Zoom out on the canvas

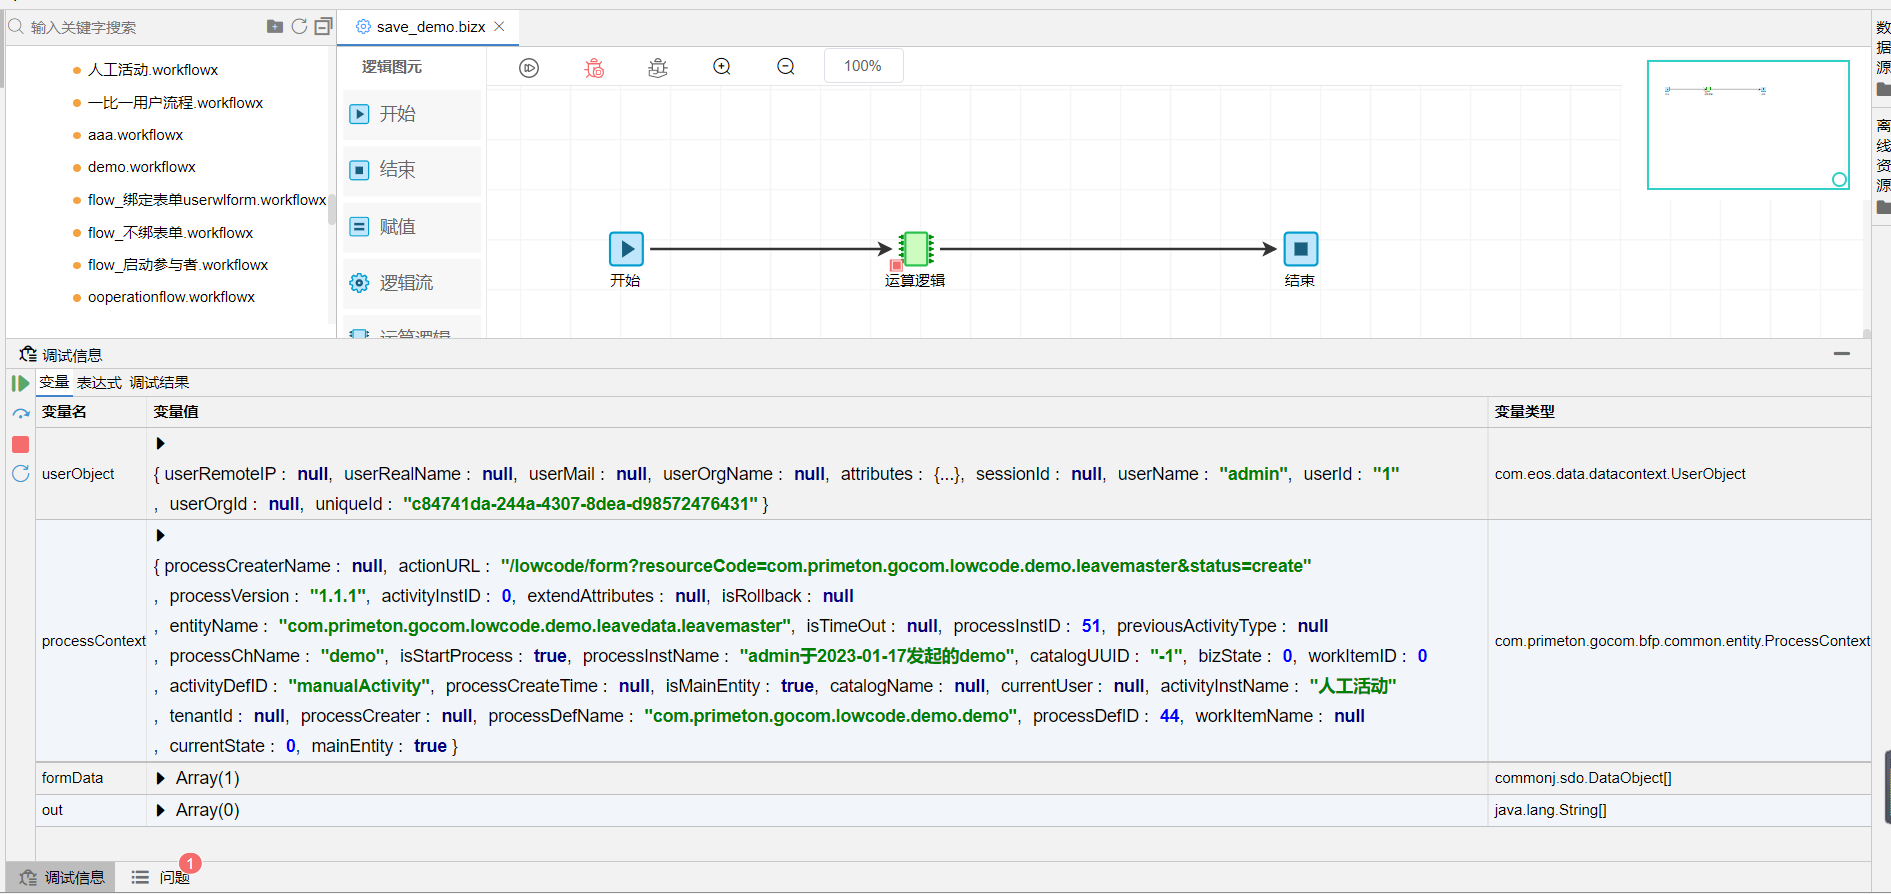tap(786, 67)
